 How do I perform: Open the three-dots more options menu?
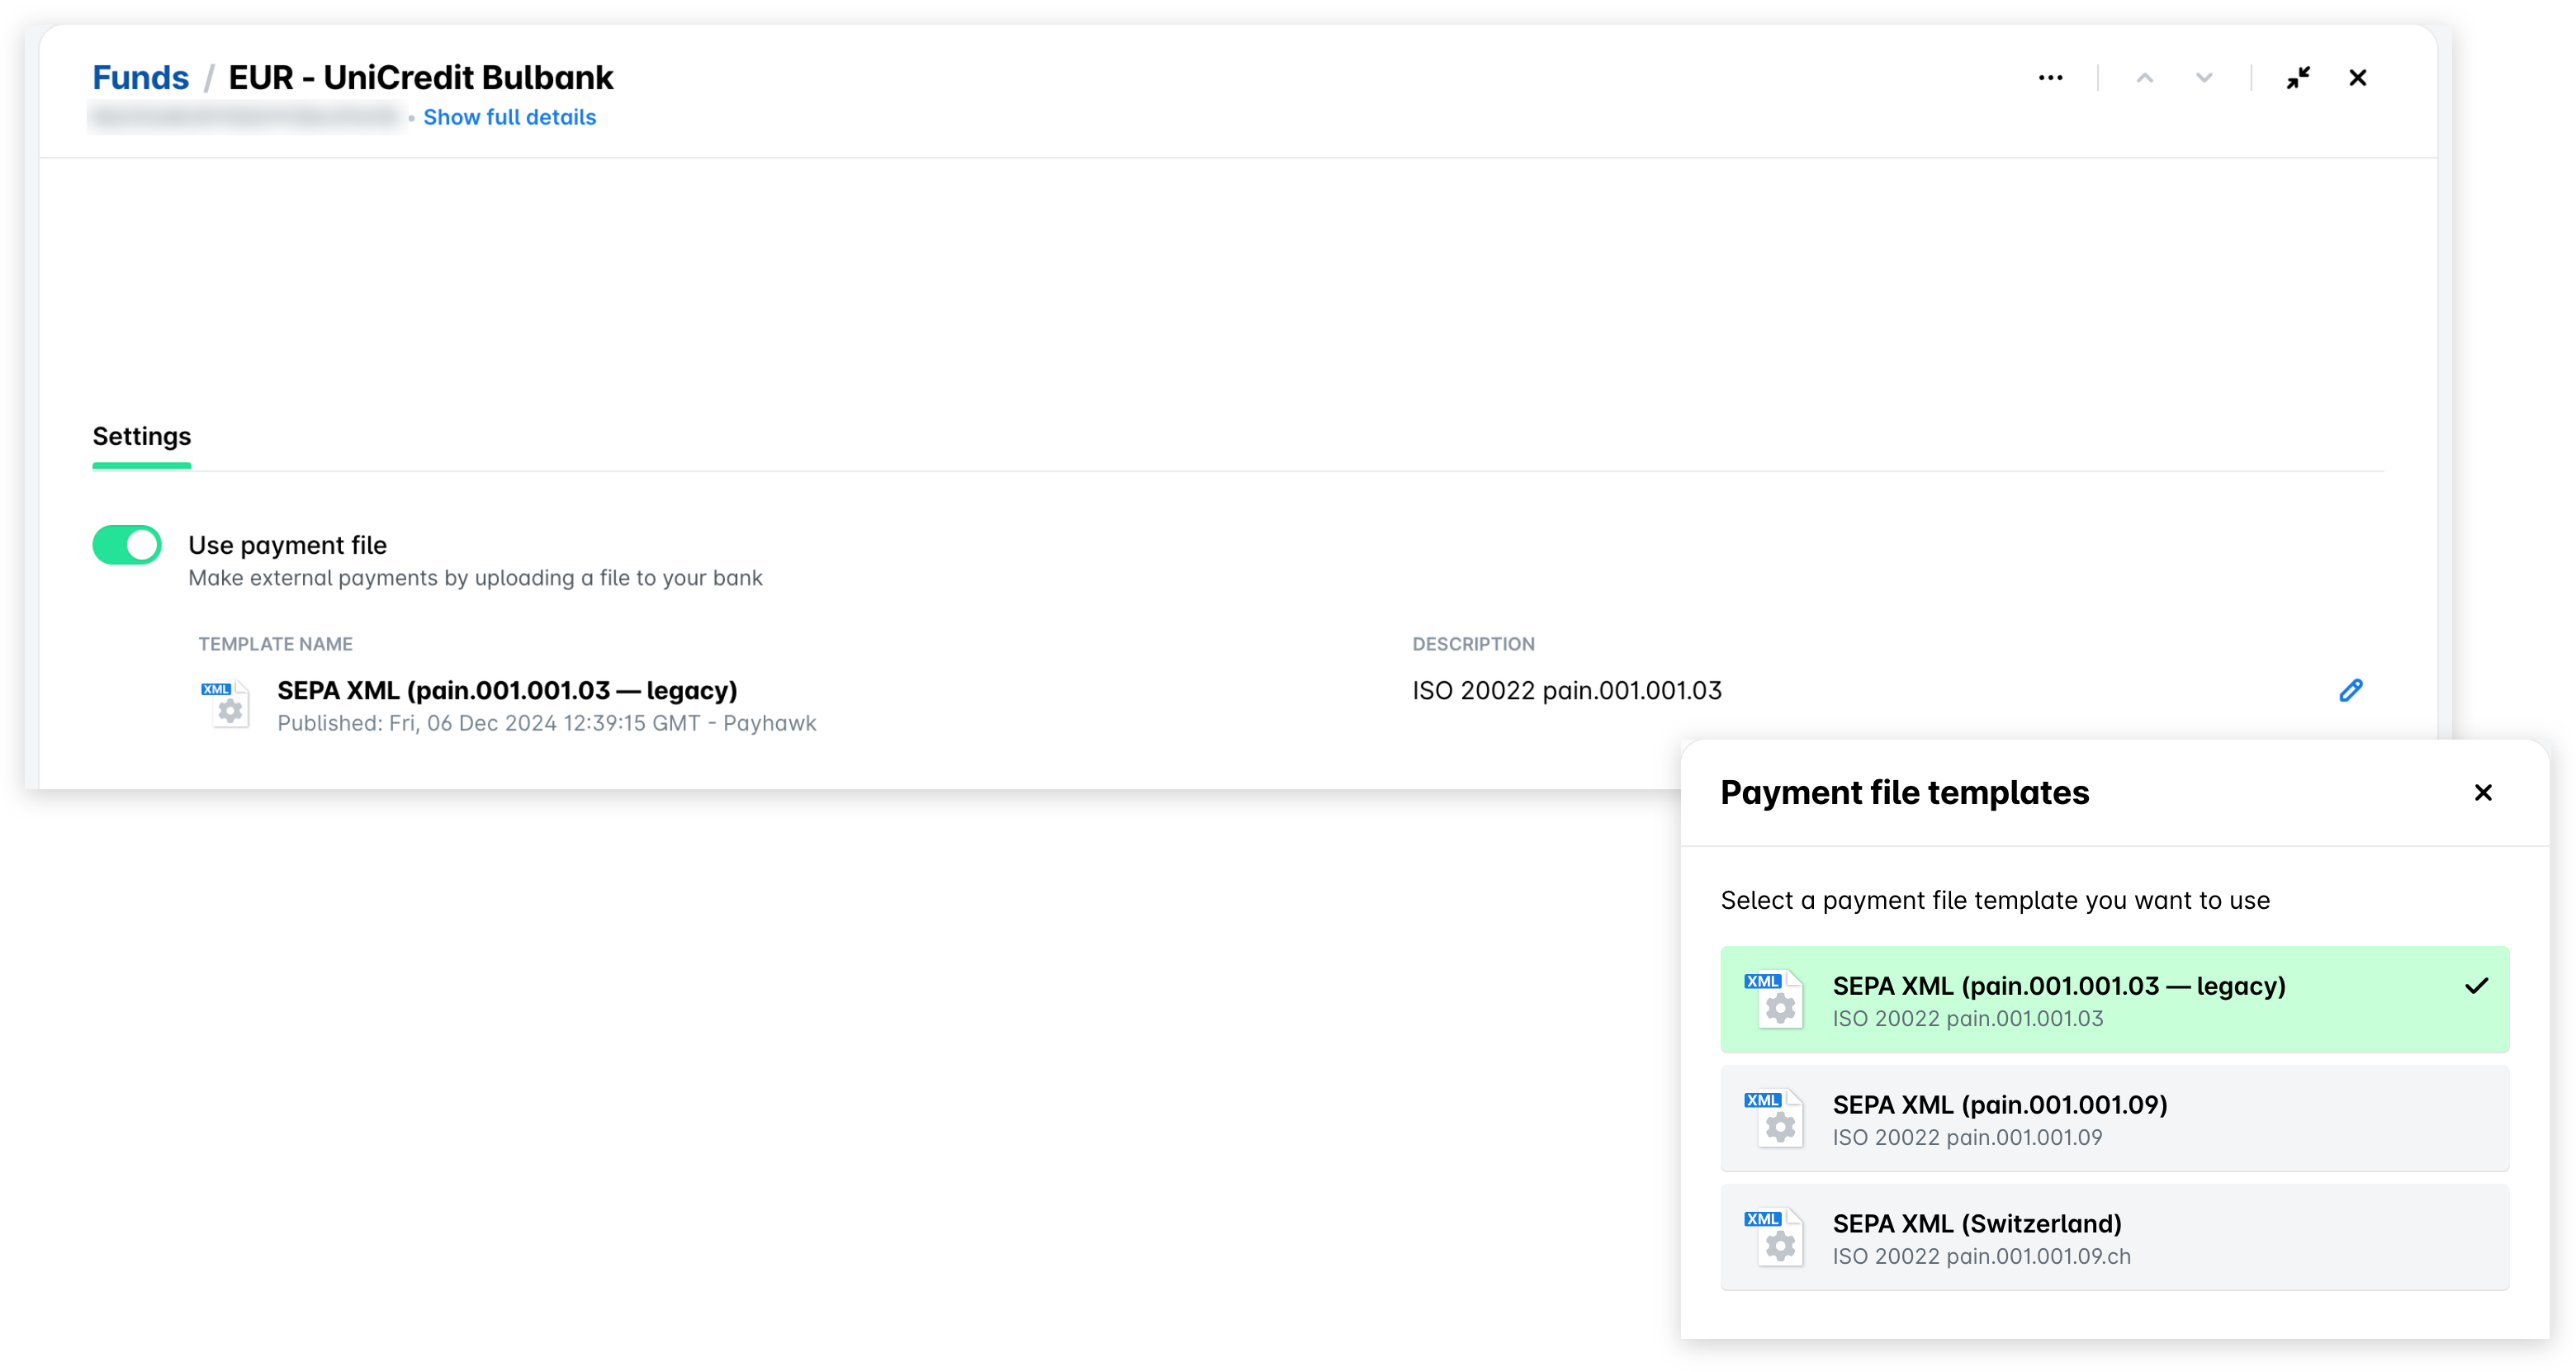[2050, 78]
